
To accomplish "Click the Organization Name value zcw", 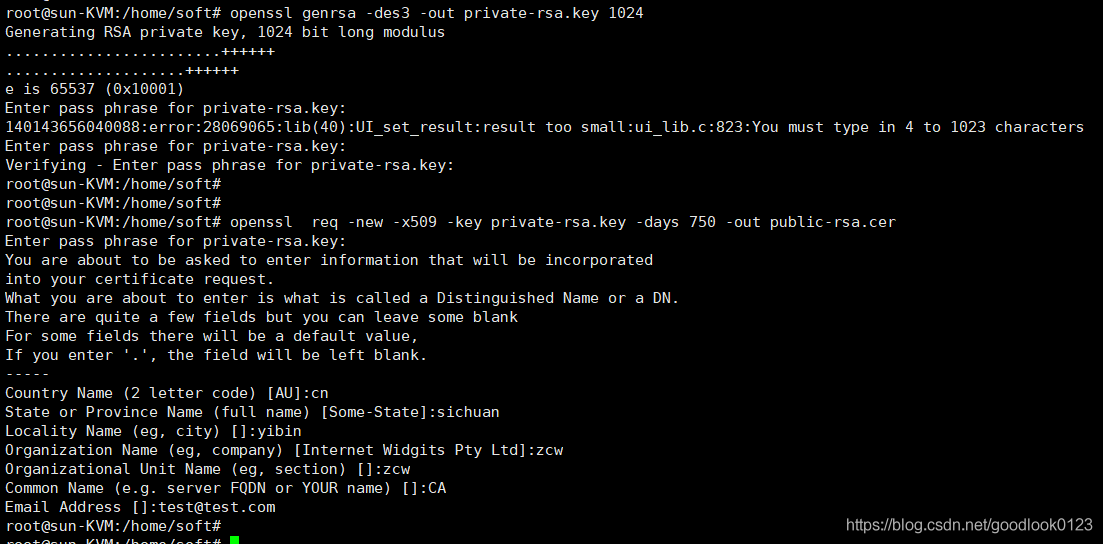I will [549, 450].
